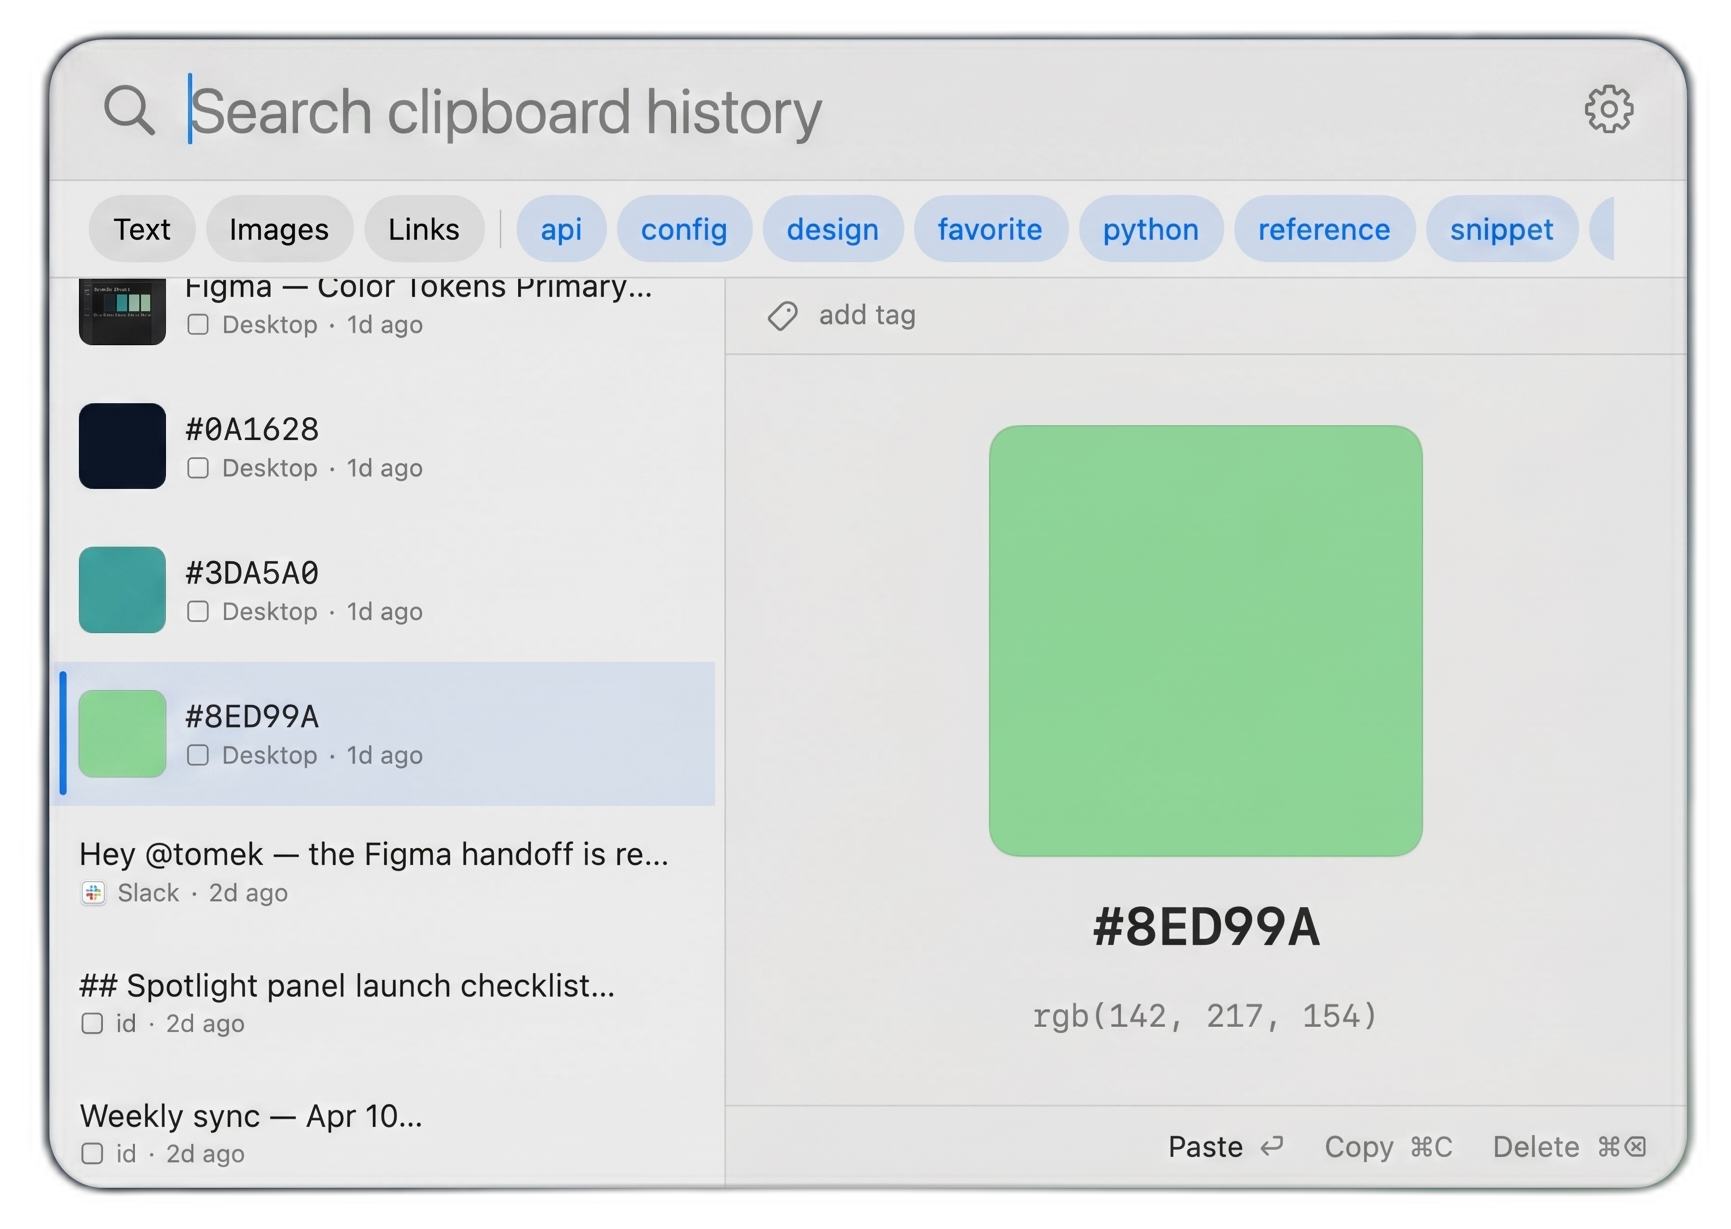Filter clips by the api tag
This screenshot has width=1731, height=1229.
pos(562,229)
